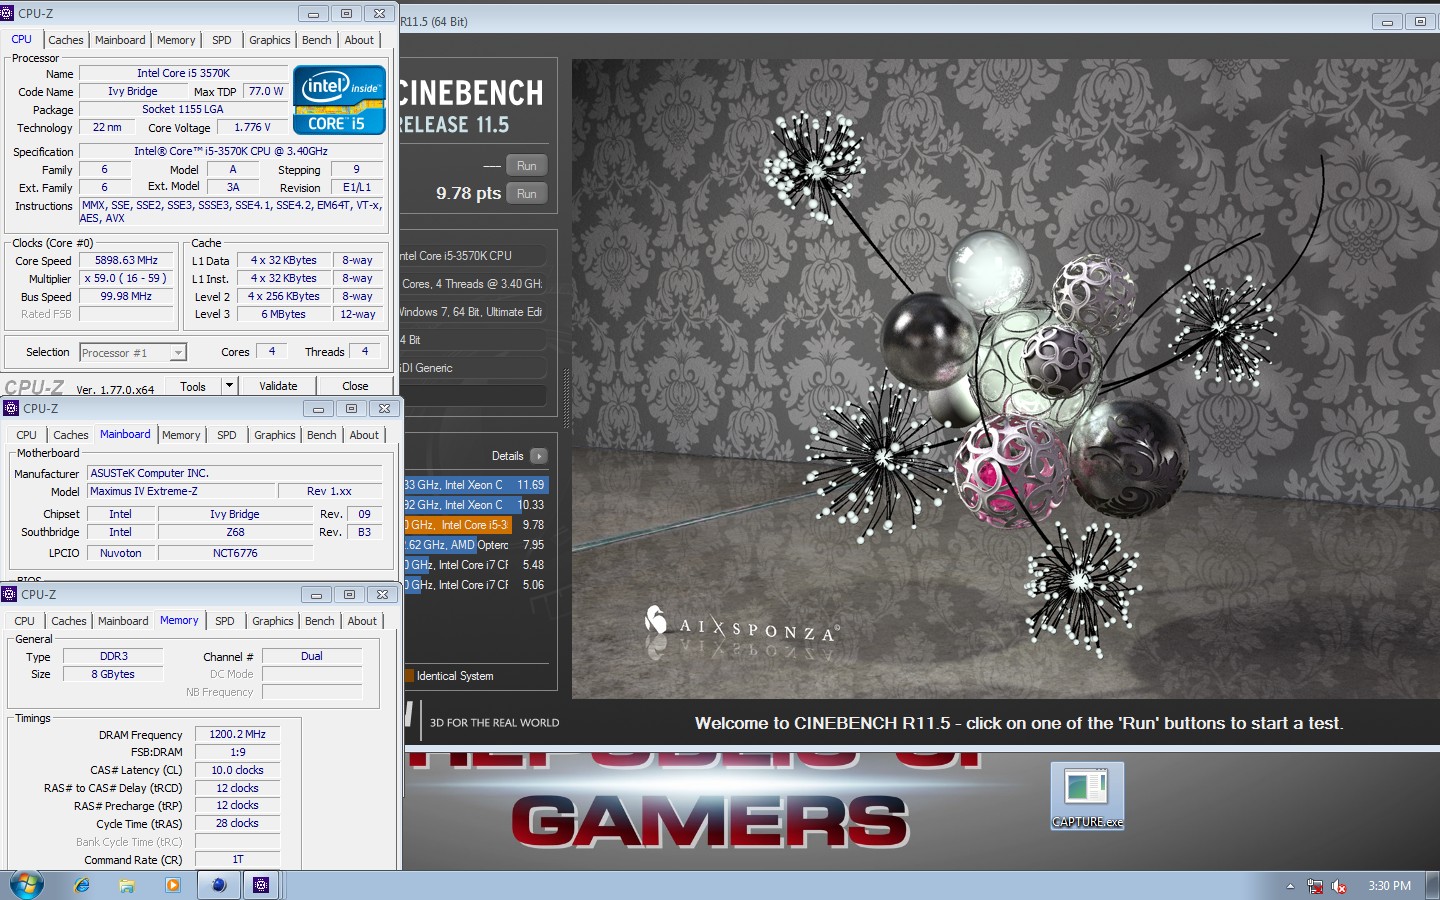The image size is (1440, 900).
Task: Select SPD tab in Memory CPU-Z window
Action: pyautogui.click(x=225, y=621)
